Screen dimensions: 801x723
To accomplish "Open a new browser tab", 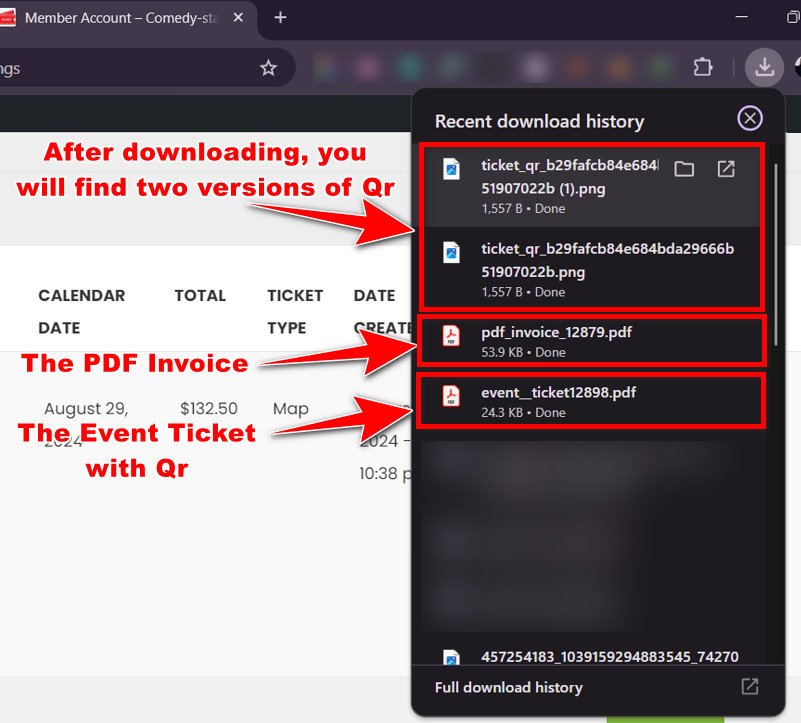I will (280, 18).
